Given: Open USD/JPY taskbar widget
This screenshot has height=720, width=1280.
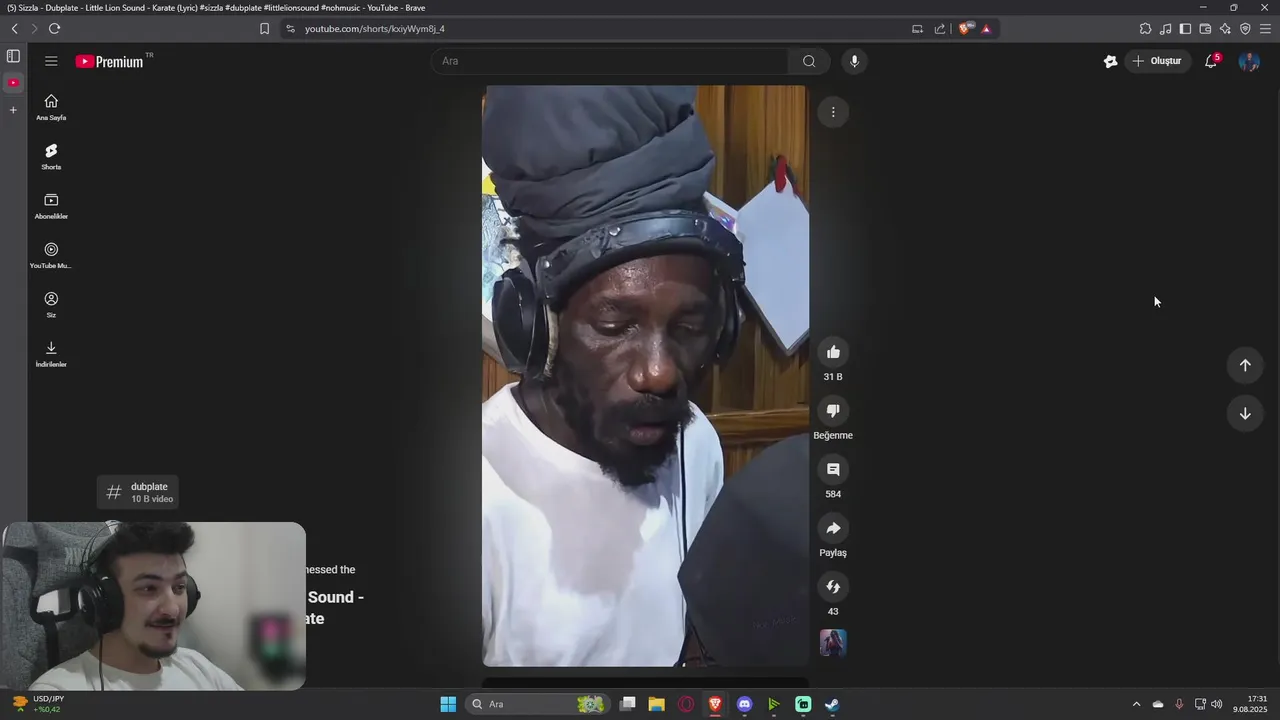Looking at the screenshot, I should click(37, 704).
